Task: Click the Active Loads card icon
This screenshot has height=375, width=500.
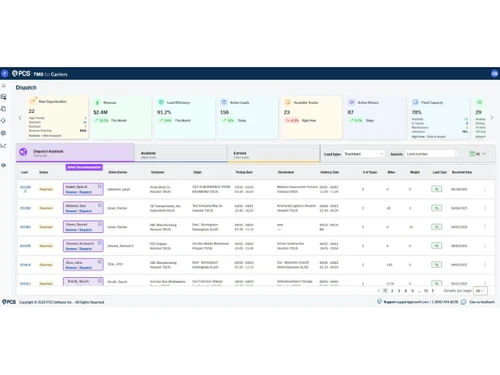Action: tap(224, 102)
